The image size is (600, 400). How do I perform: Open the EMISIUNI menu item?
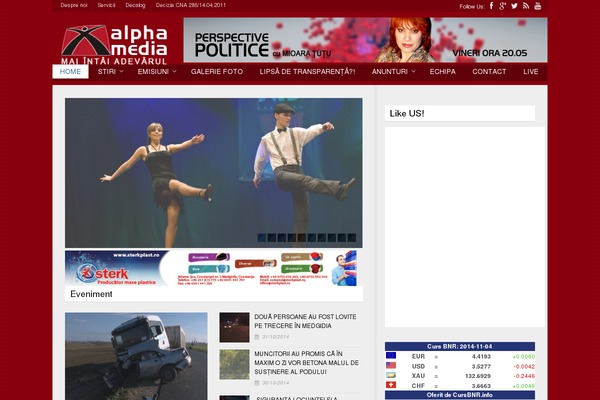pyautogui.click(x=153, y=72)
